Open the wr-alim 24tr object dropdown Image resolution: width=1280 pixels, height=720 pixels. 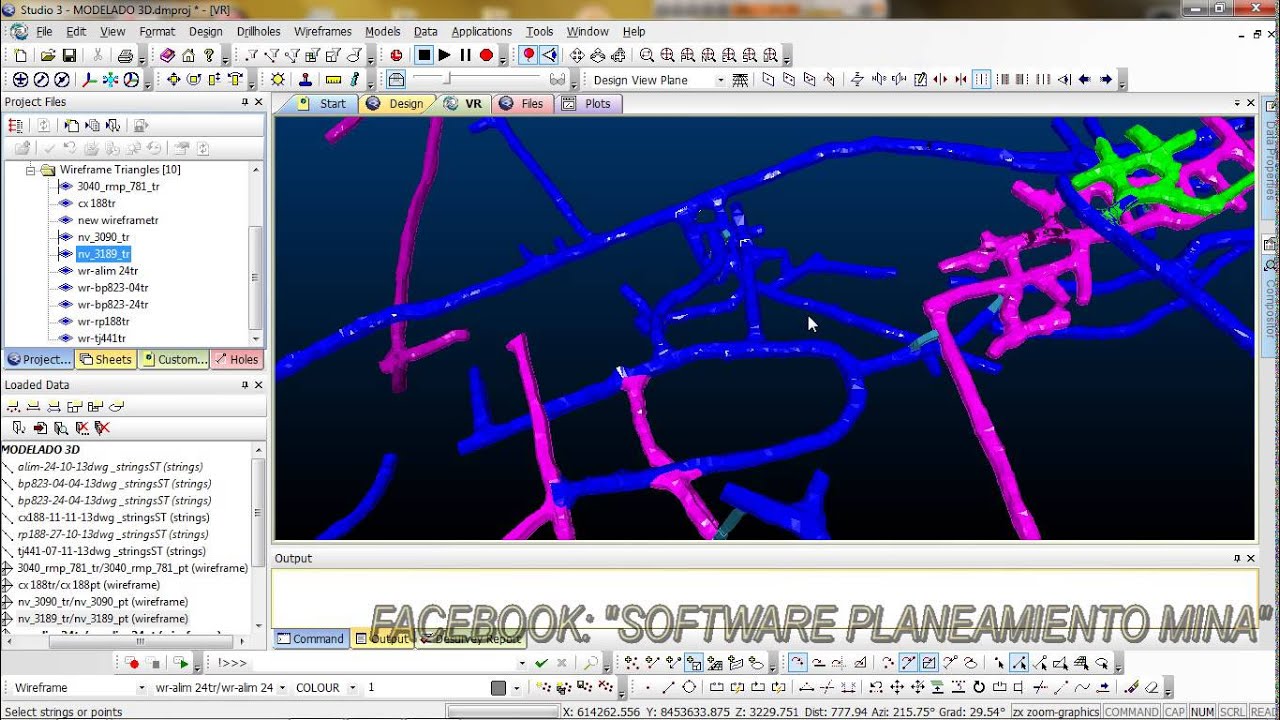(x=282, y=688)
